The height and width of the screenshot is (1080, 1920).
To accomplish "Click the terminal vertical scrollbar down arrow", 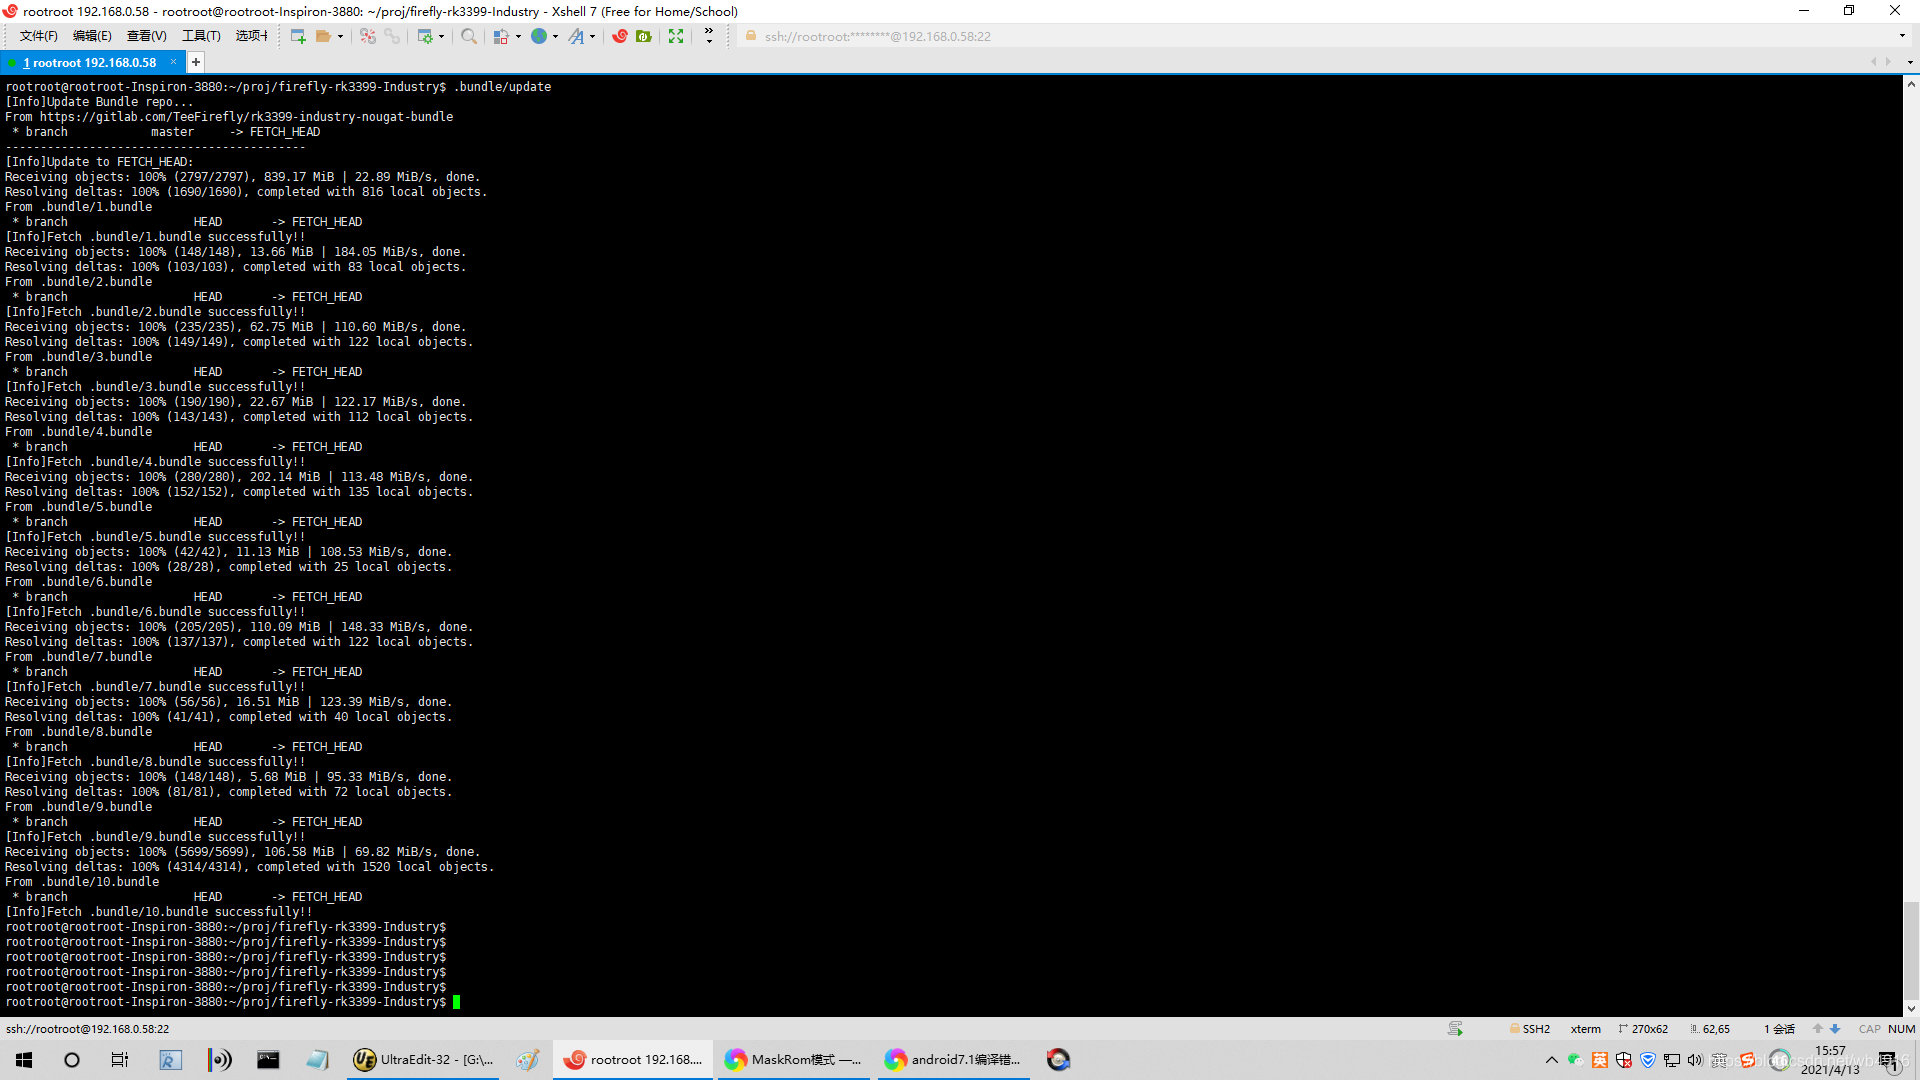I will coord(1911,1008).
